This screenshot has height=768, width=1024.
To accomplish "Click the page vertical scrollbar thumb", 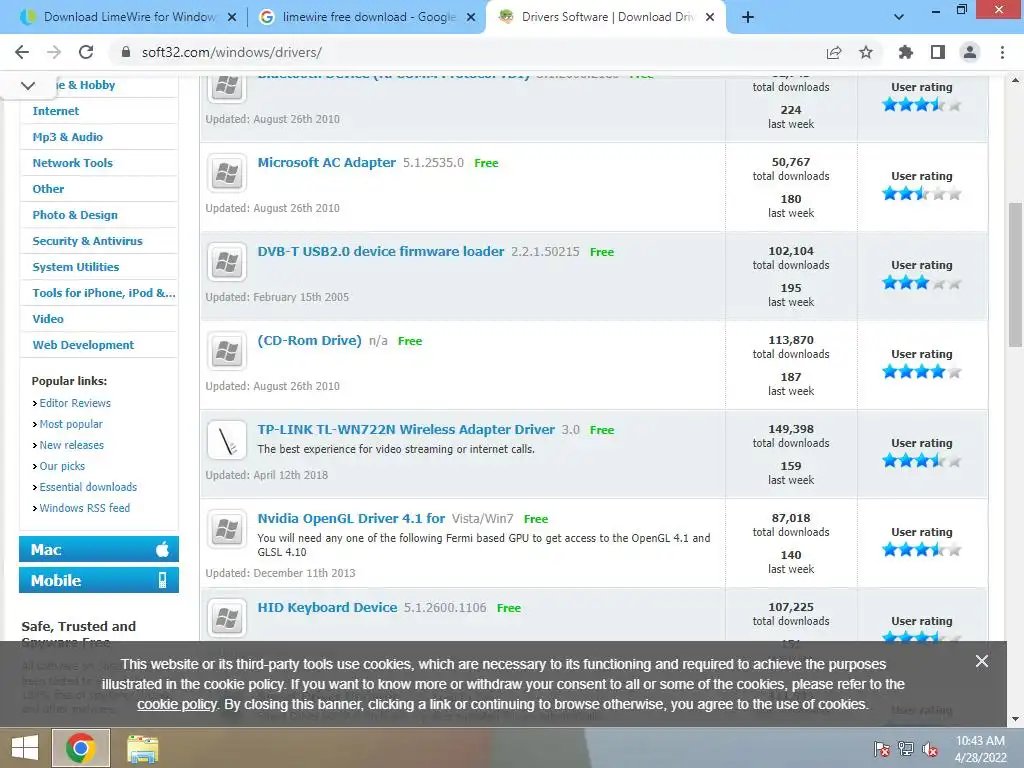I will (1014, 274).
